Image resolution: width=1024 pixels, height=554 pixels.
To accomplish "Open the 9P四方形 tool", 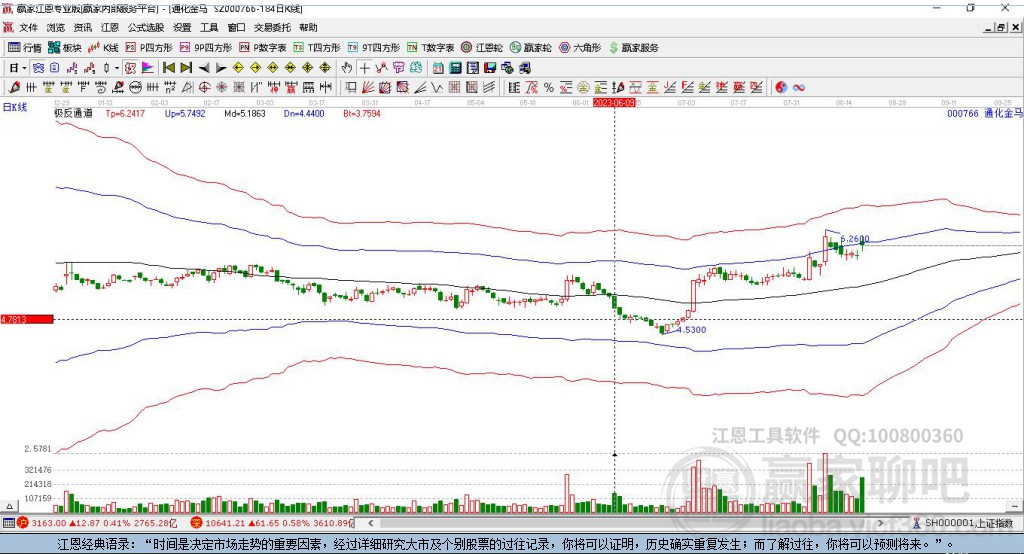I will (x=206, y=48).
